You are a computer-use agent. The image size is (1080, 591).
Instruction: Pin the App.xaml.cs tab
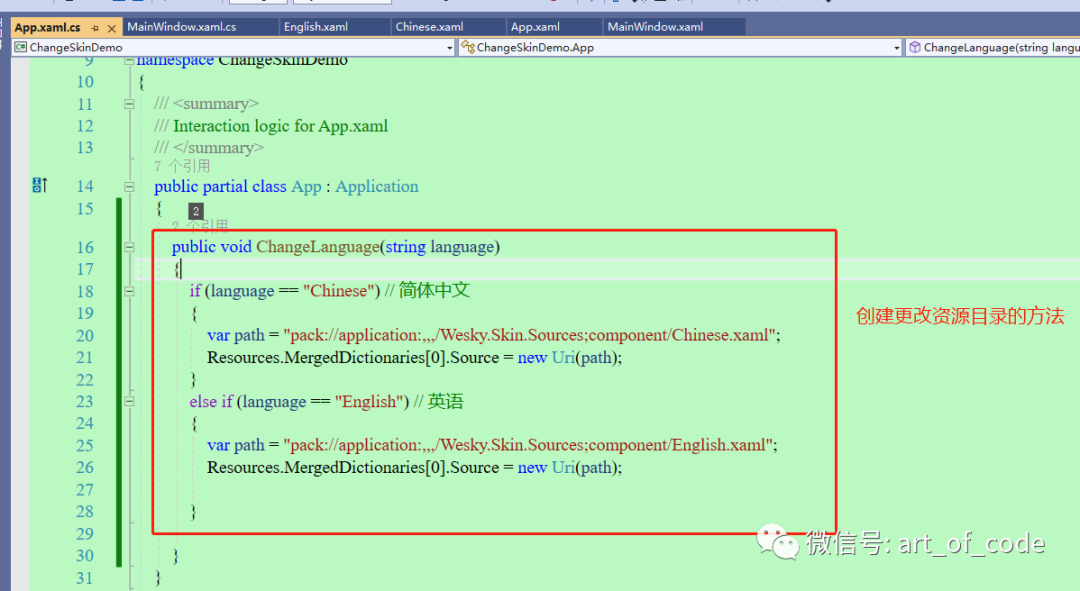click(95, 28)
